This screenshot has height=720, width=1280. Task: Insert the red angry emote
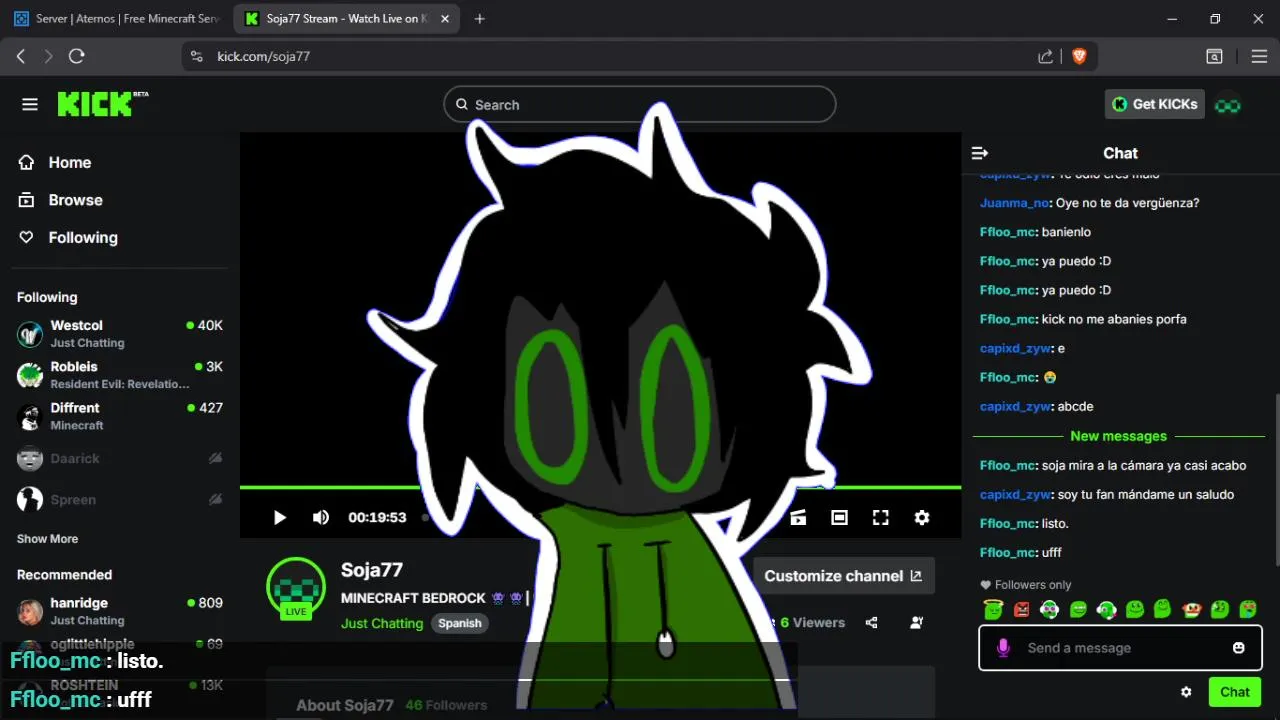coord(1021,609)
